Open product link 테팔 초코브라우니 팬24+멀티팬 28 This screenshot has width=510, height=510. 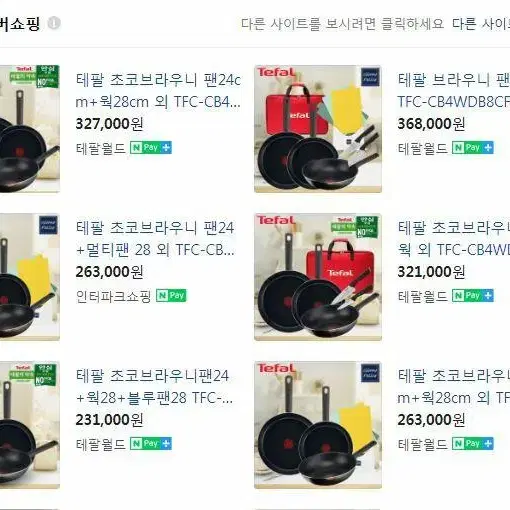(155, 239)
